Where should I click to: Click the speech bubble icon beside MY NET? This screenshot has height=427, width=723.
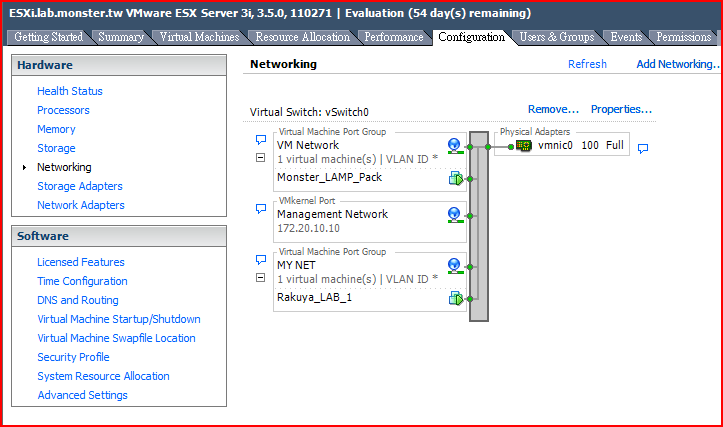point(261,260)
